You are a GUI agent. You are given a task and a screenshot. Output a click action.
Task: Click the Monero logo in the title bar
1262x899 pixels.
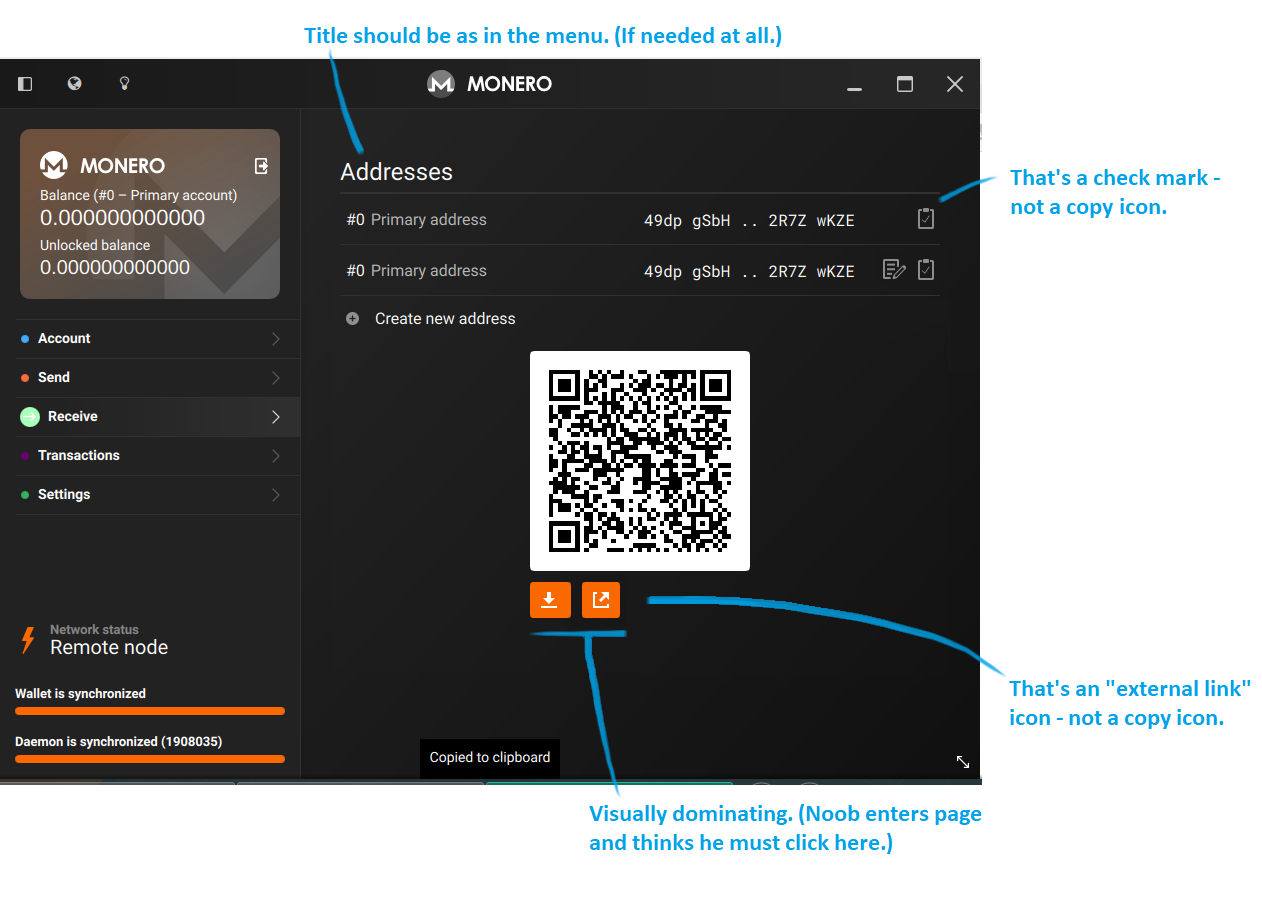pyautogui.click(x=440, y=84)
